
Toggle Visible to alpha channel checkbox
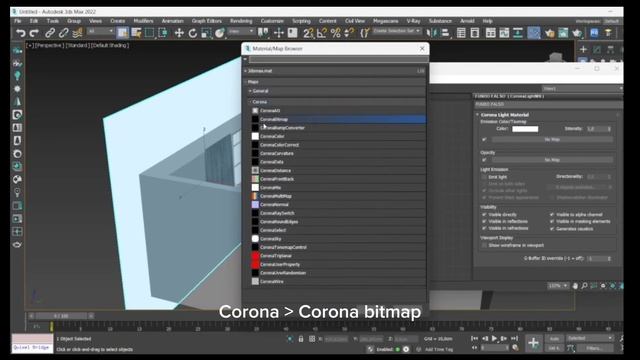point(552,215)
